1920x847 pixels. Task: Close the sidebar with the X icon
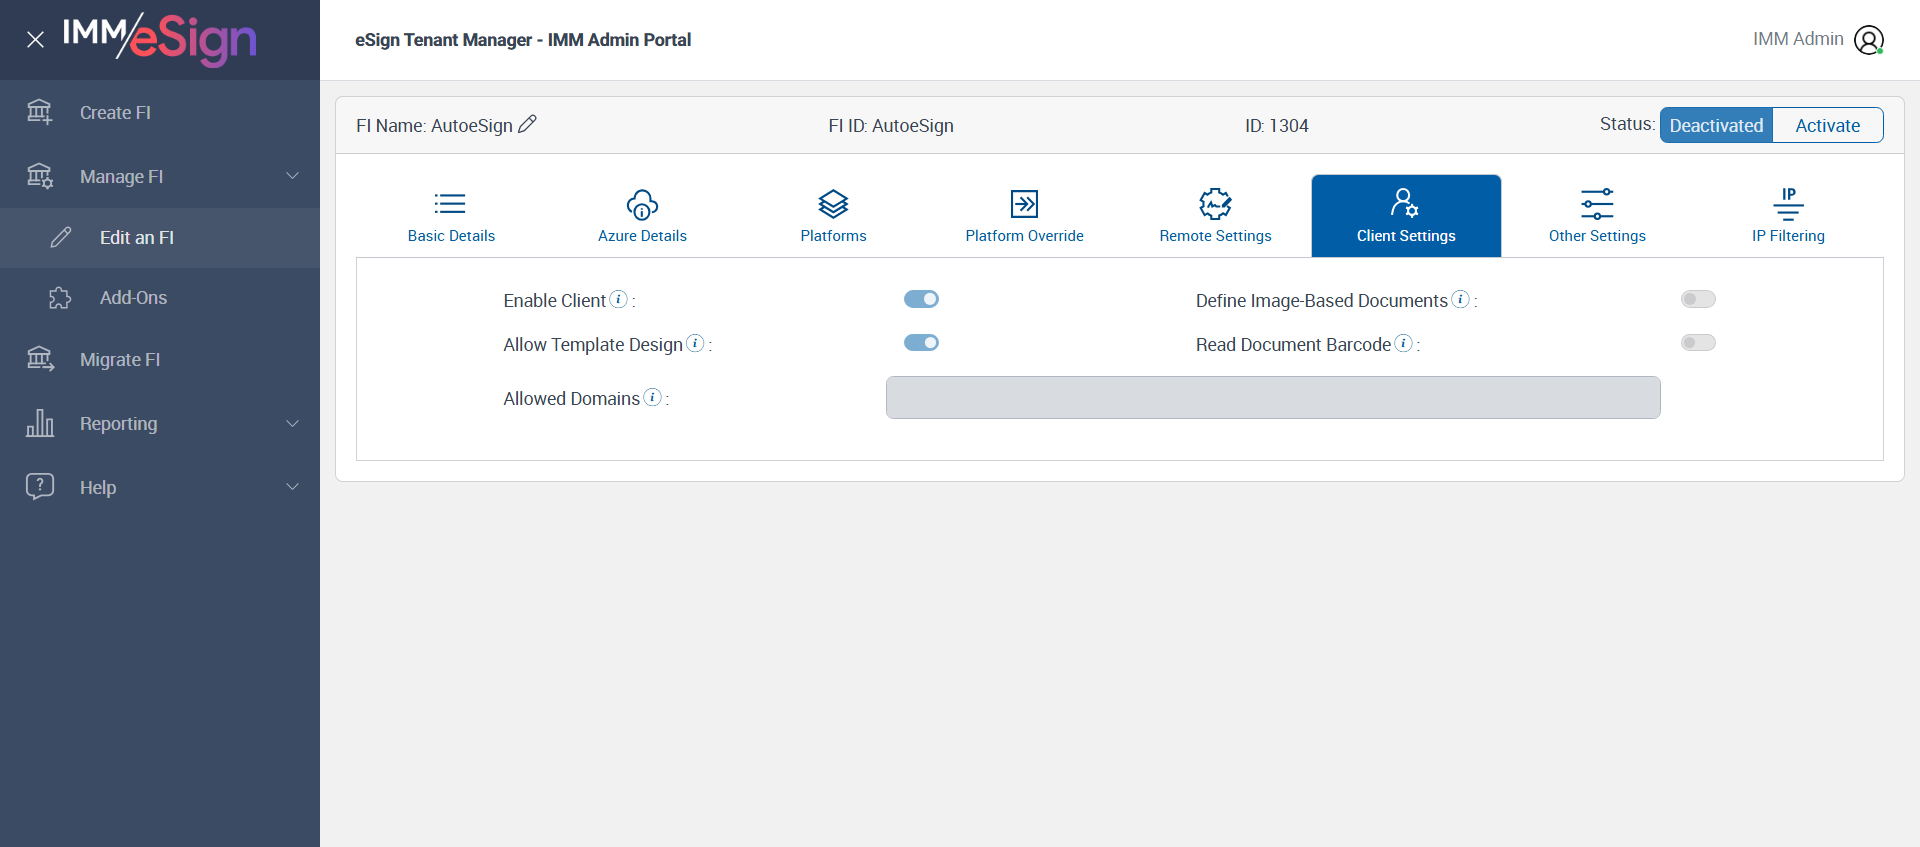pos(35,40)
